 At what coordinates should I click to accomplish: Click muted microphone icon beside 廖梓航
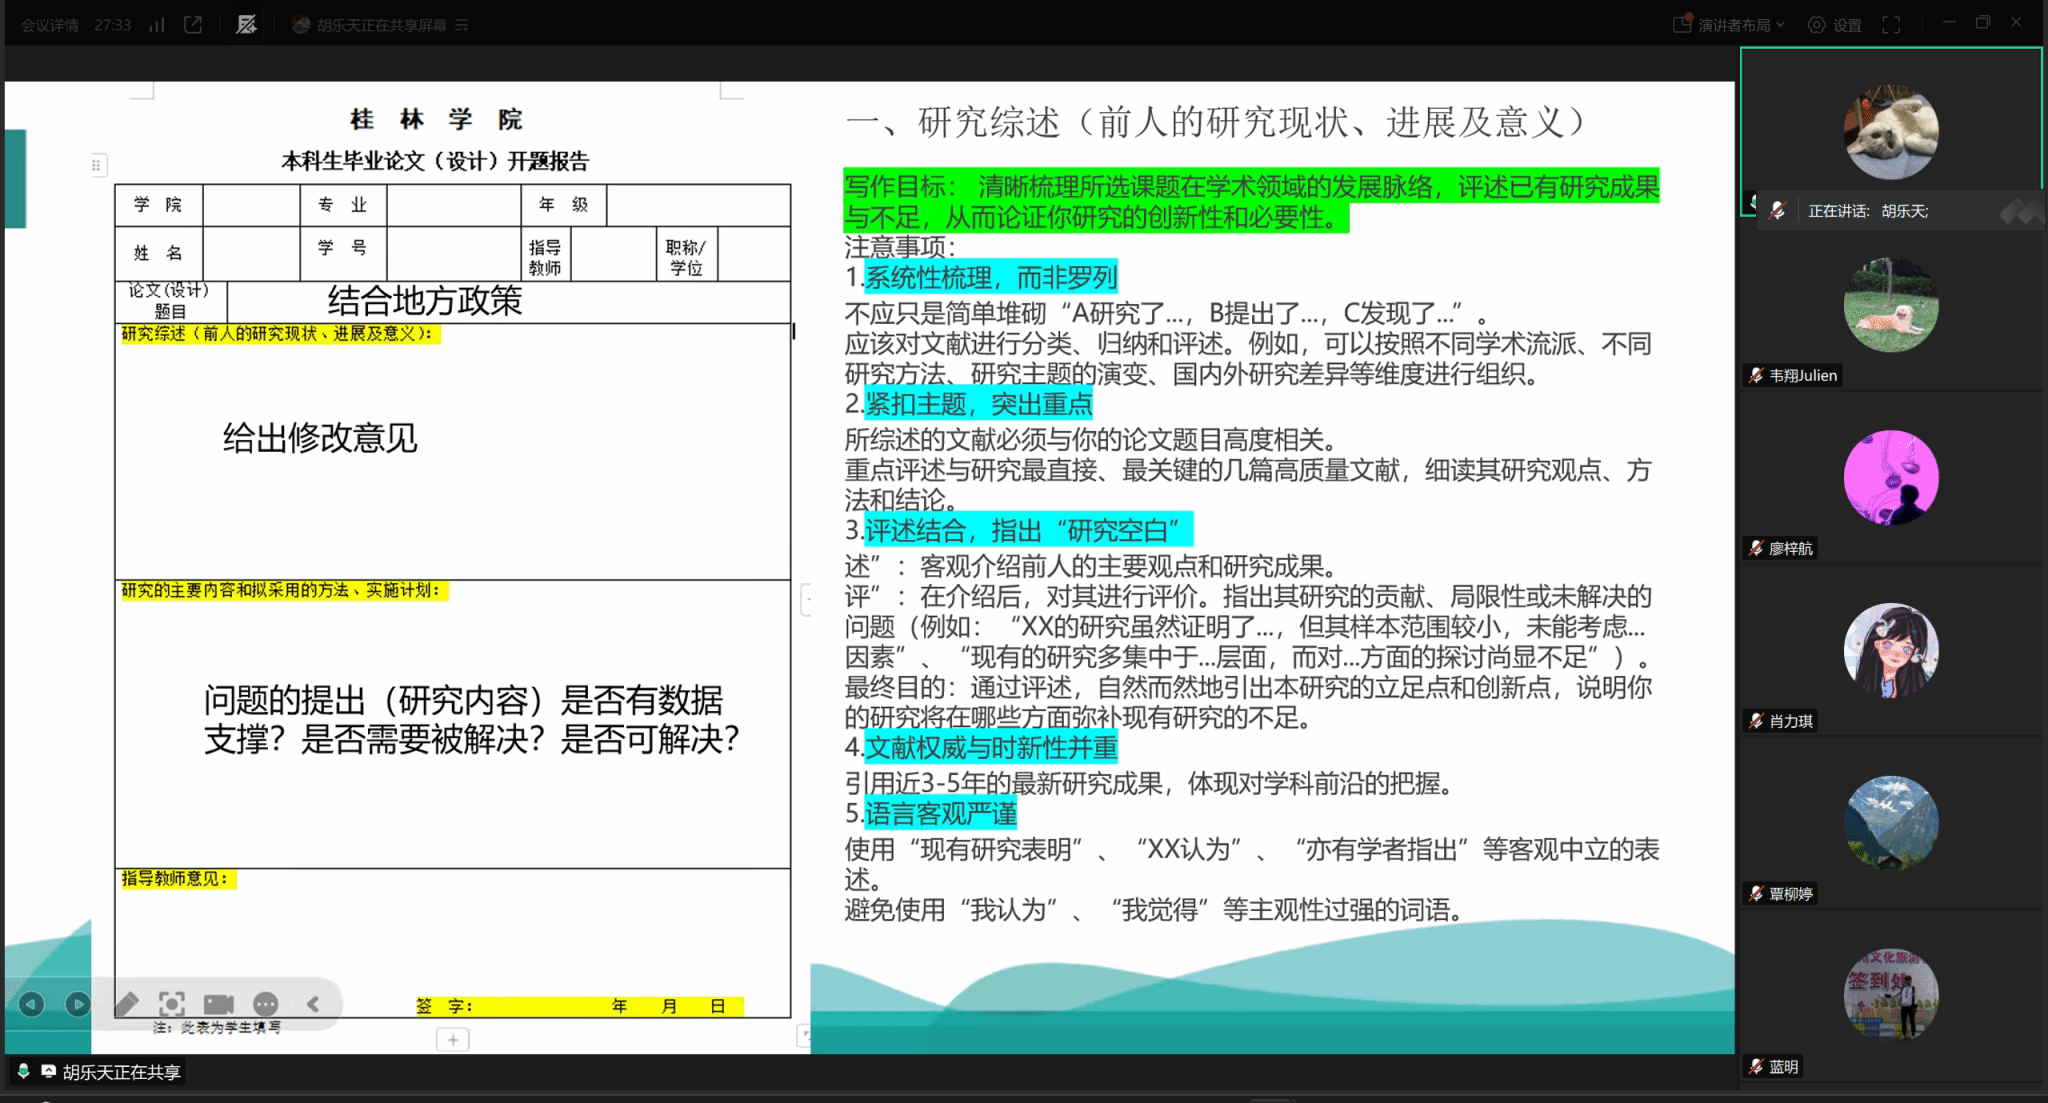click(x=1756, y=548)
